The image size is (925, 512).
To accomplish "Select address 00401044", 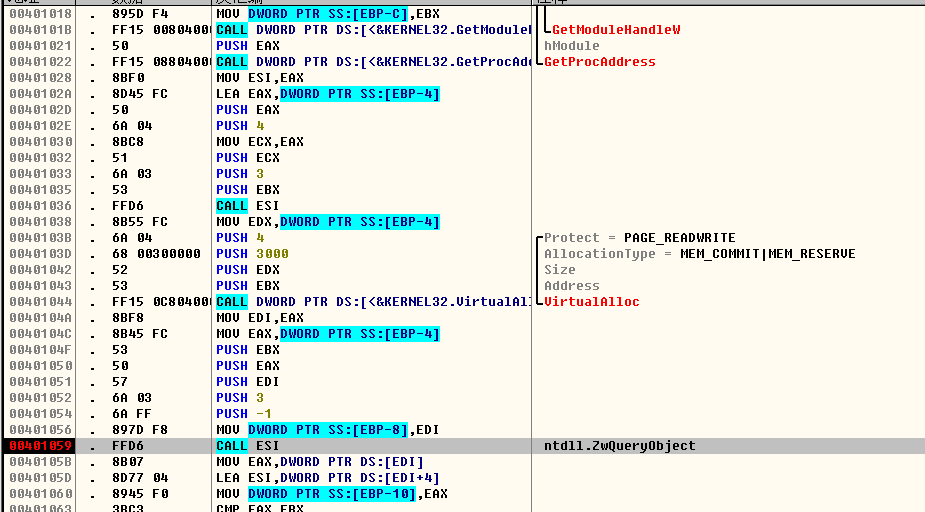I will pyautogui.click(x=40, y=301).
